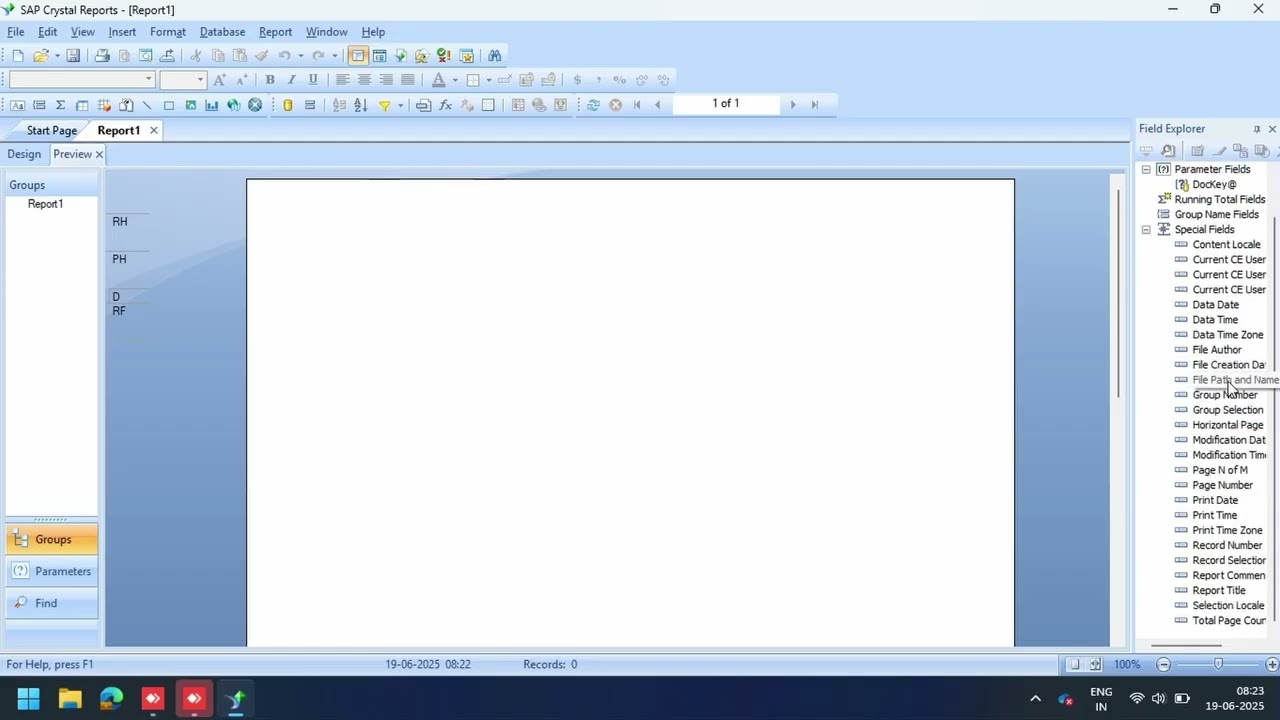Click the Insert Line icon

tap(147, 105)
